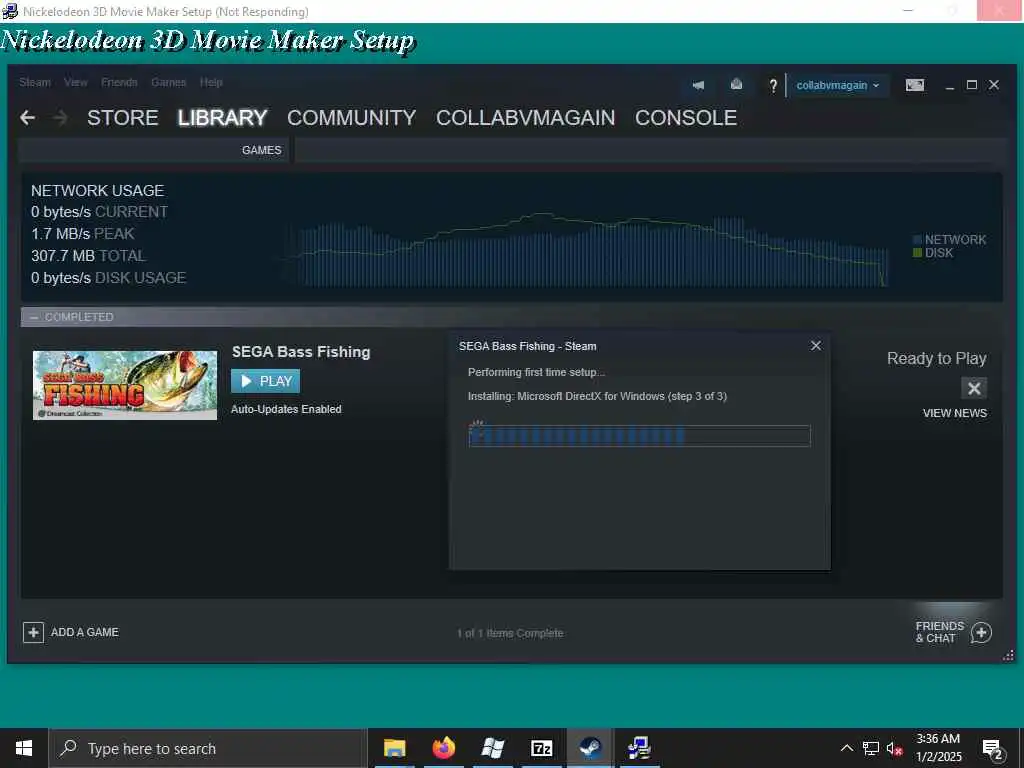
Task: Click the Steam taskbar icon
Action: [590, 748]
